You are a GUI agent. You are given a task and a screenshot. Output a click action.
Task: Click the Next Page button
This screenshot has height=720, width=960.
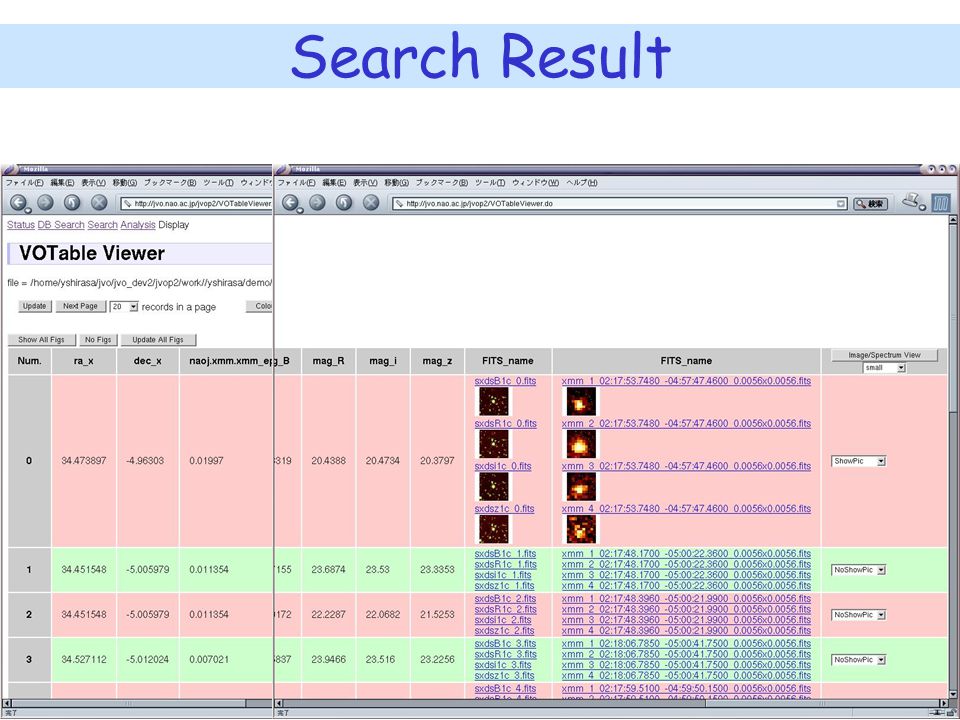click(x=80, y=306)
